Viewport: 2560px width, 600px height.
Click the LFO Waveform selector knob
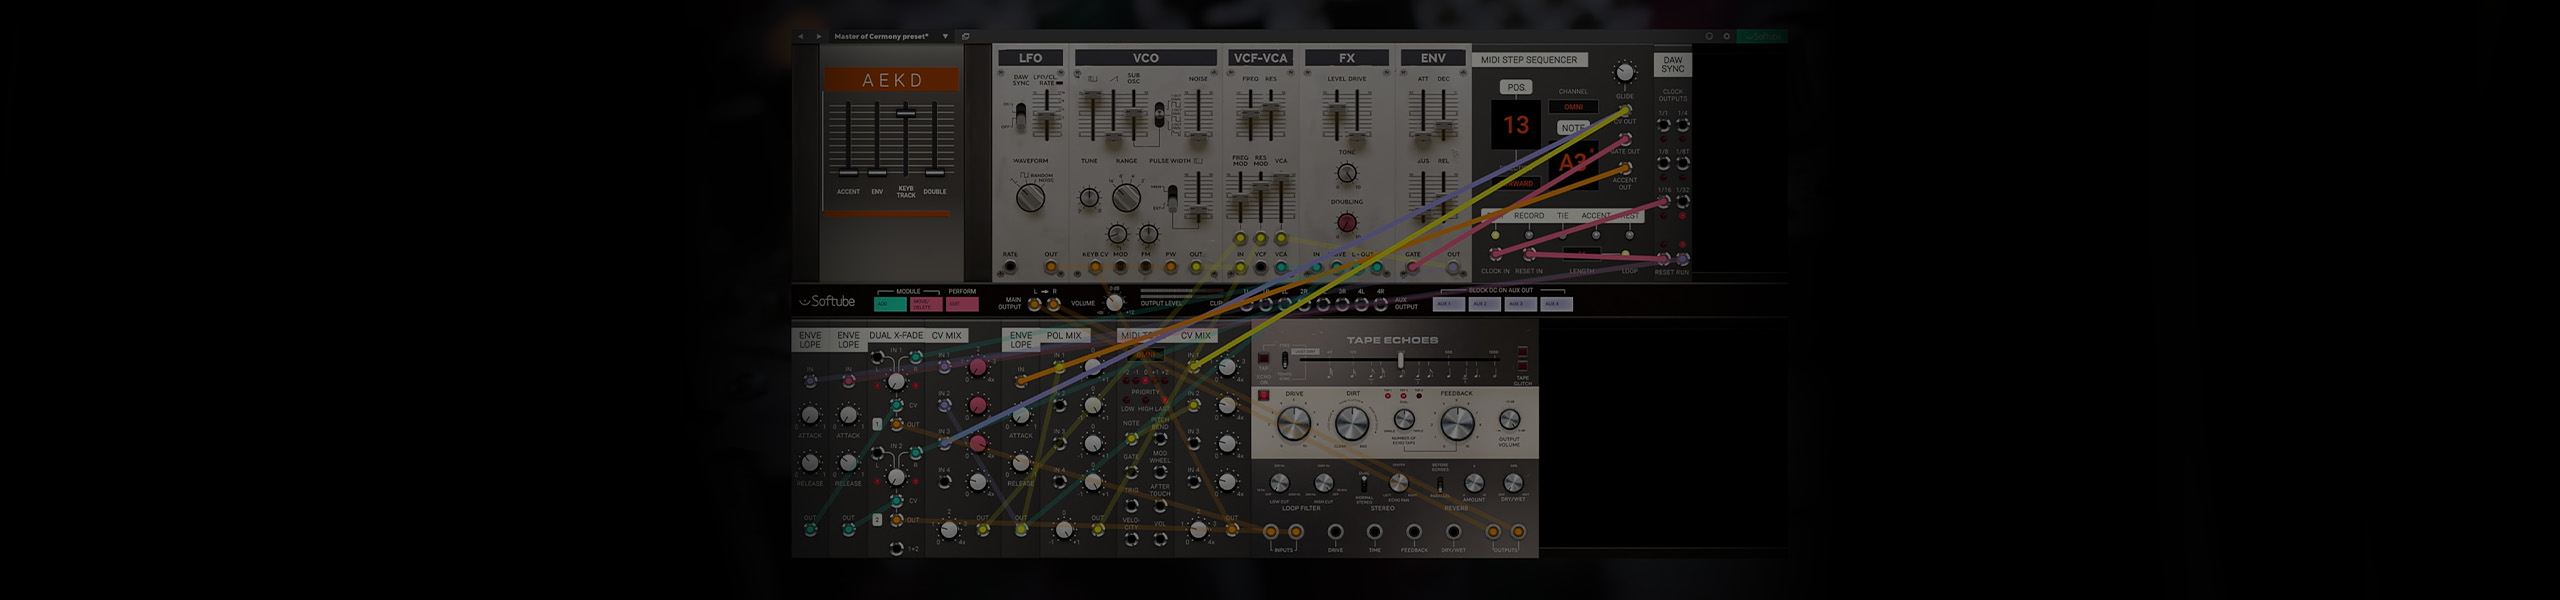coord(1030,197)
